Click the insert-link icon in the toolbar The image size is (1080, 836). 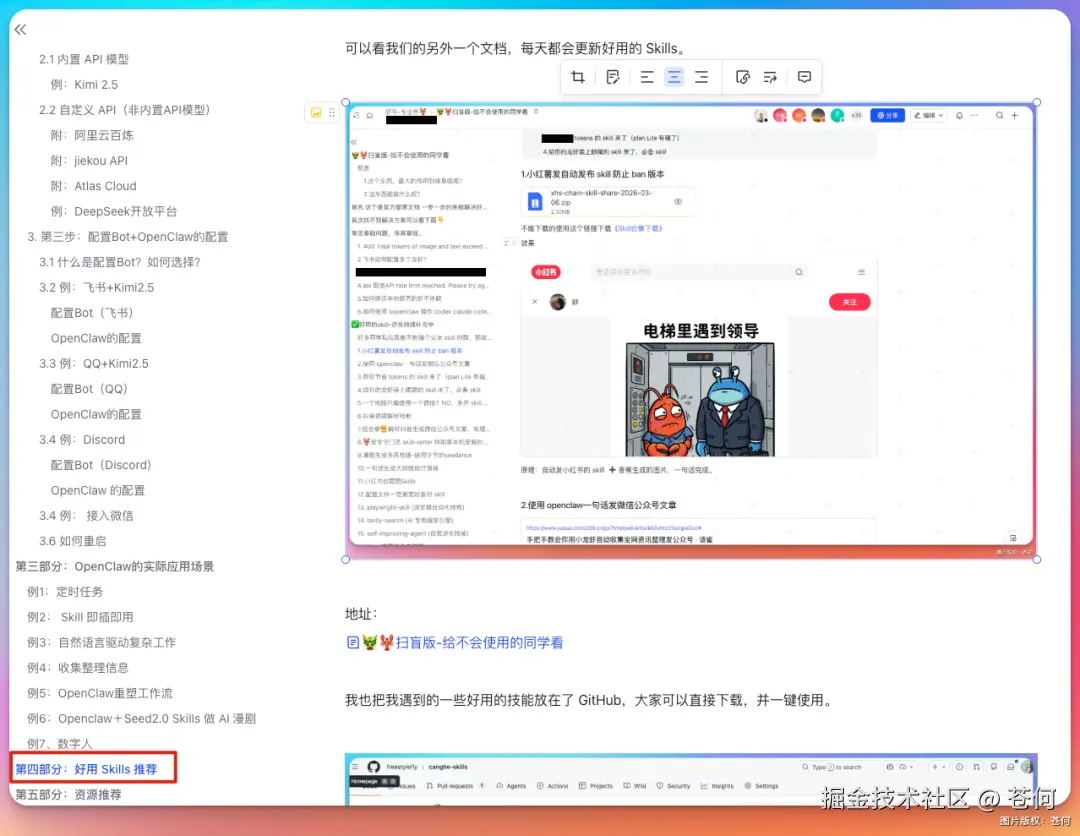[745, 76]
